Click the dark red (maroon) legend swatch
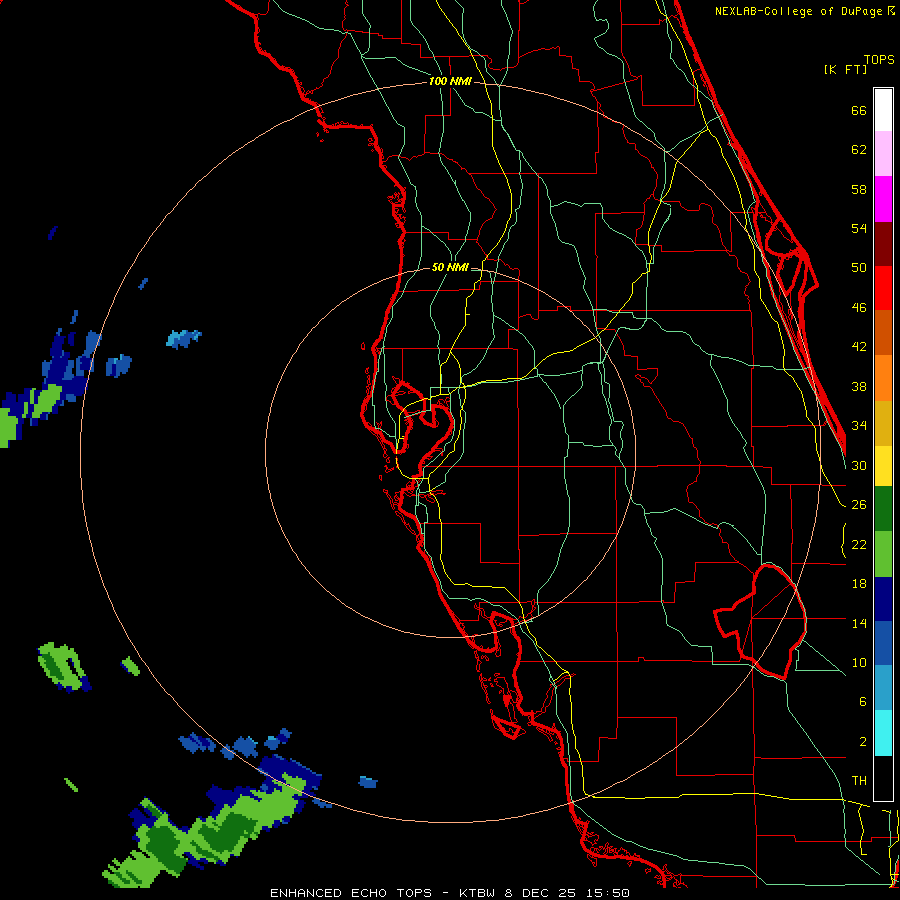The image size is (900, 900). coord(883,244)
